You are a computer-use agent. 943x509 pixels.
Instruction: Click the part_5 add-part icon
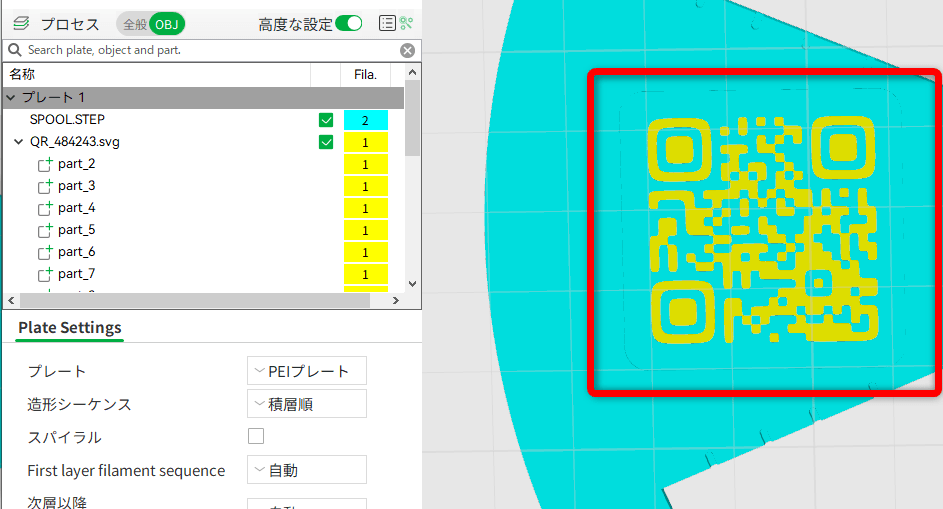click(45, 230)
